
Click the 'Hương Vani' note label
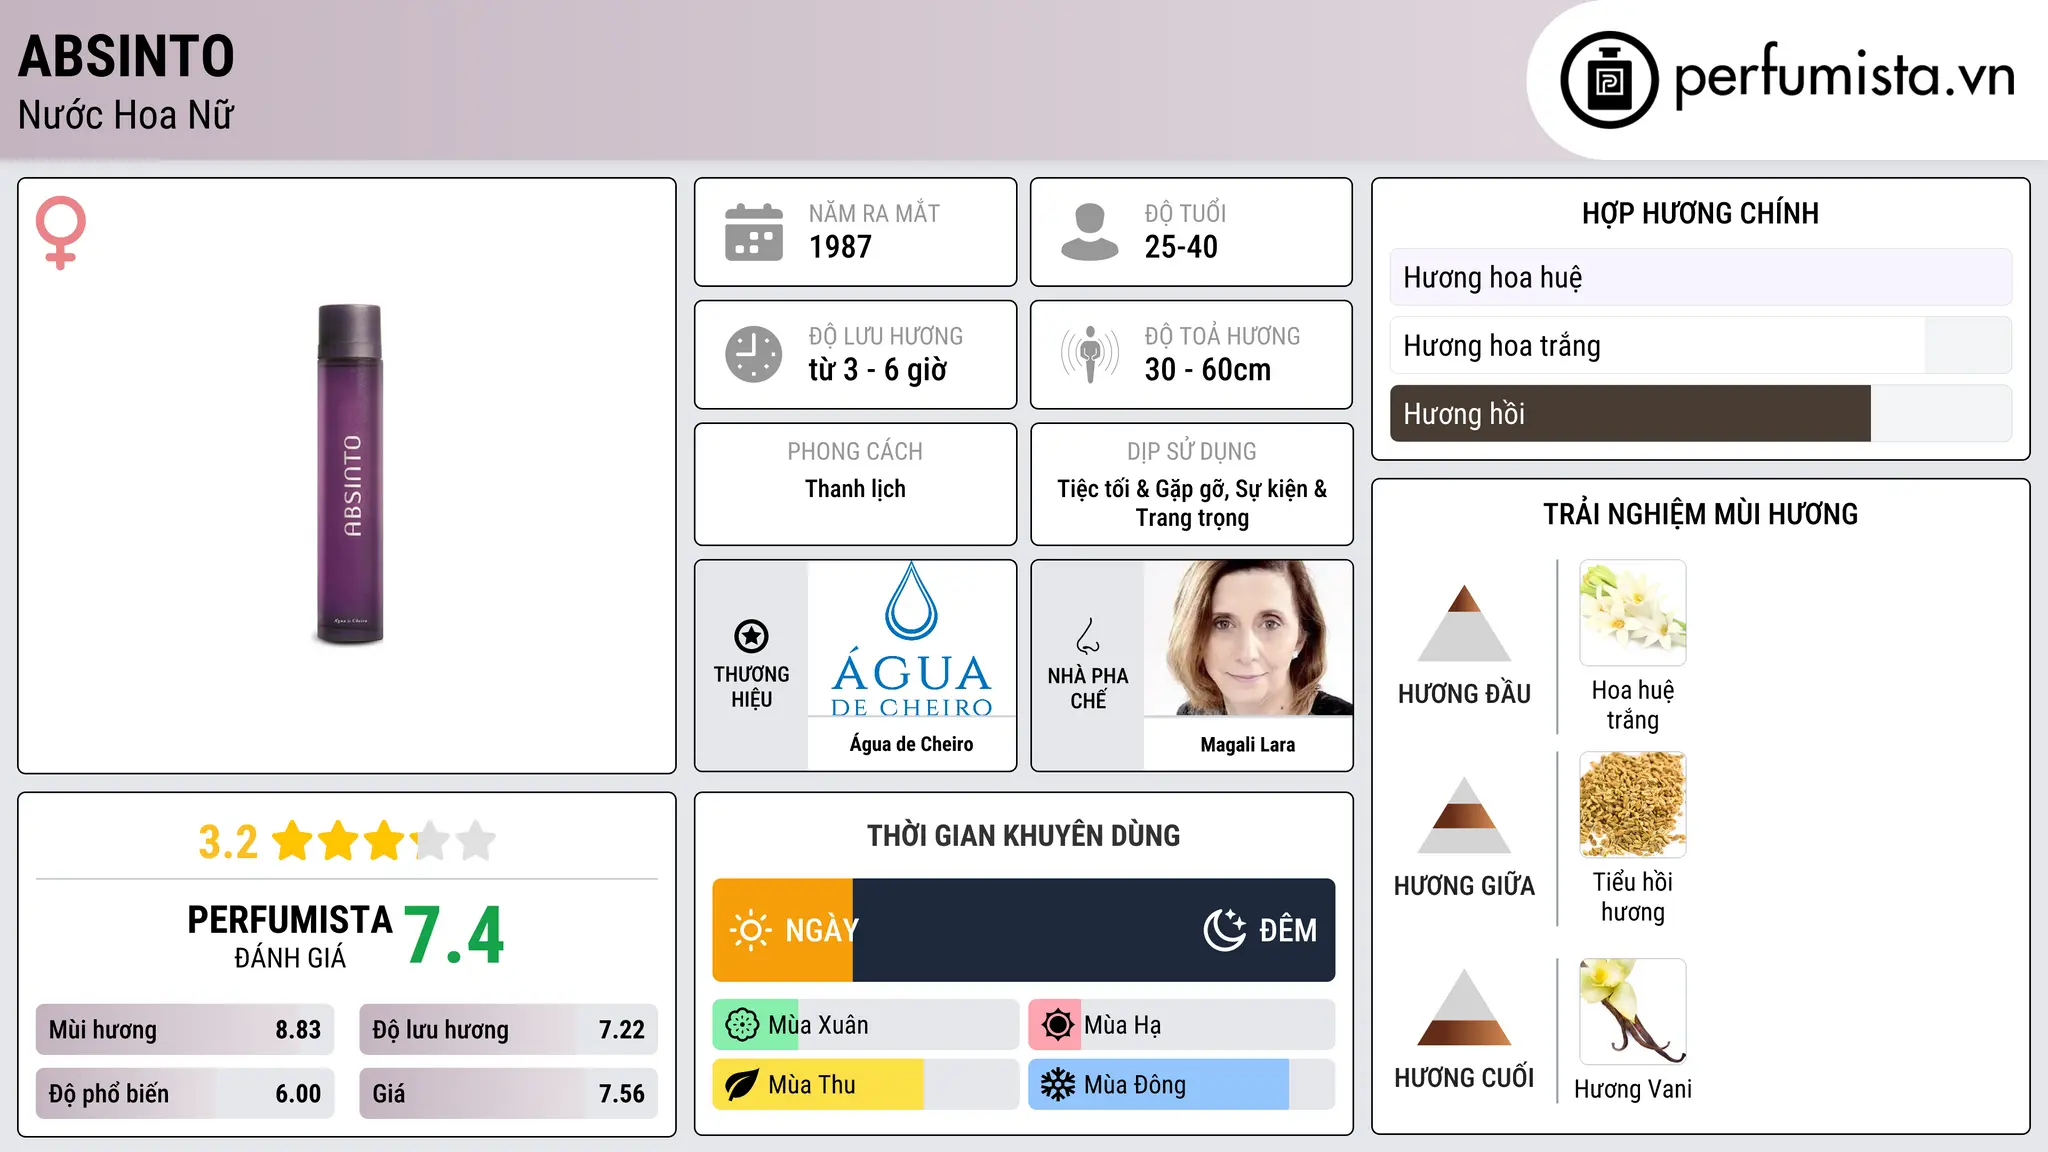pyautogui.click(x=1633, y=1089)
